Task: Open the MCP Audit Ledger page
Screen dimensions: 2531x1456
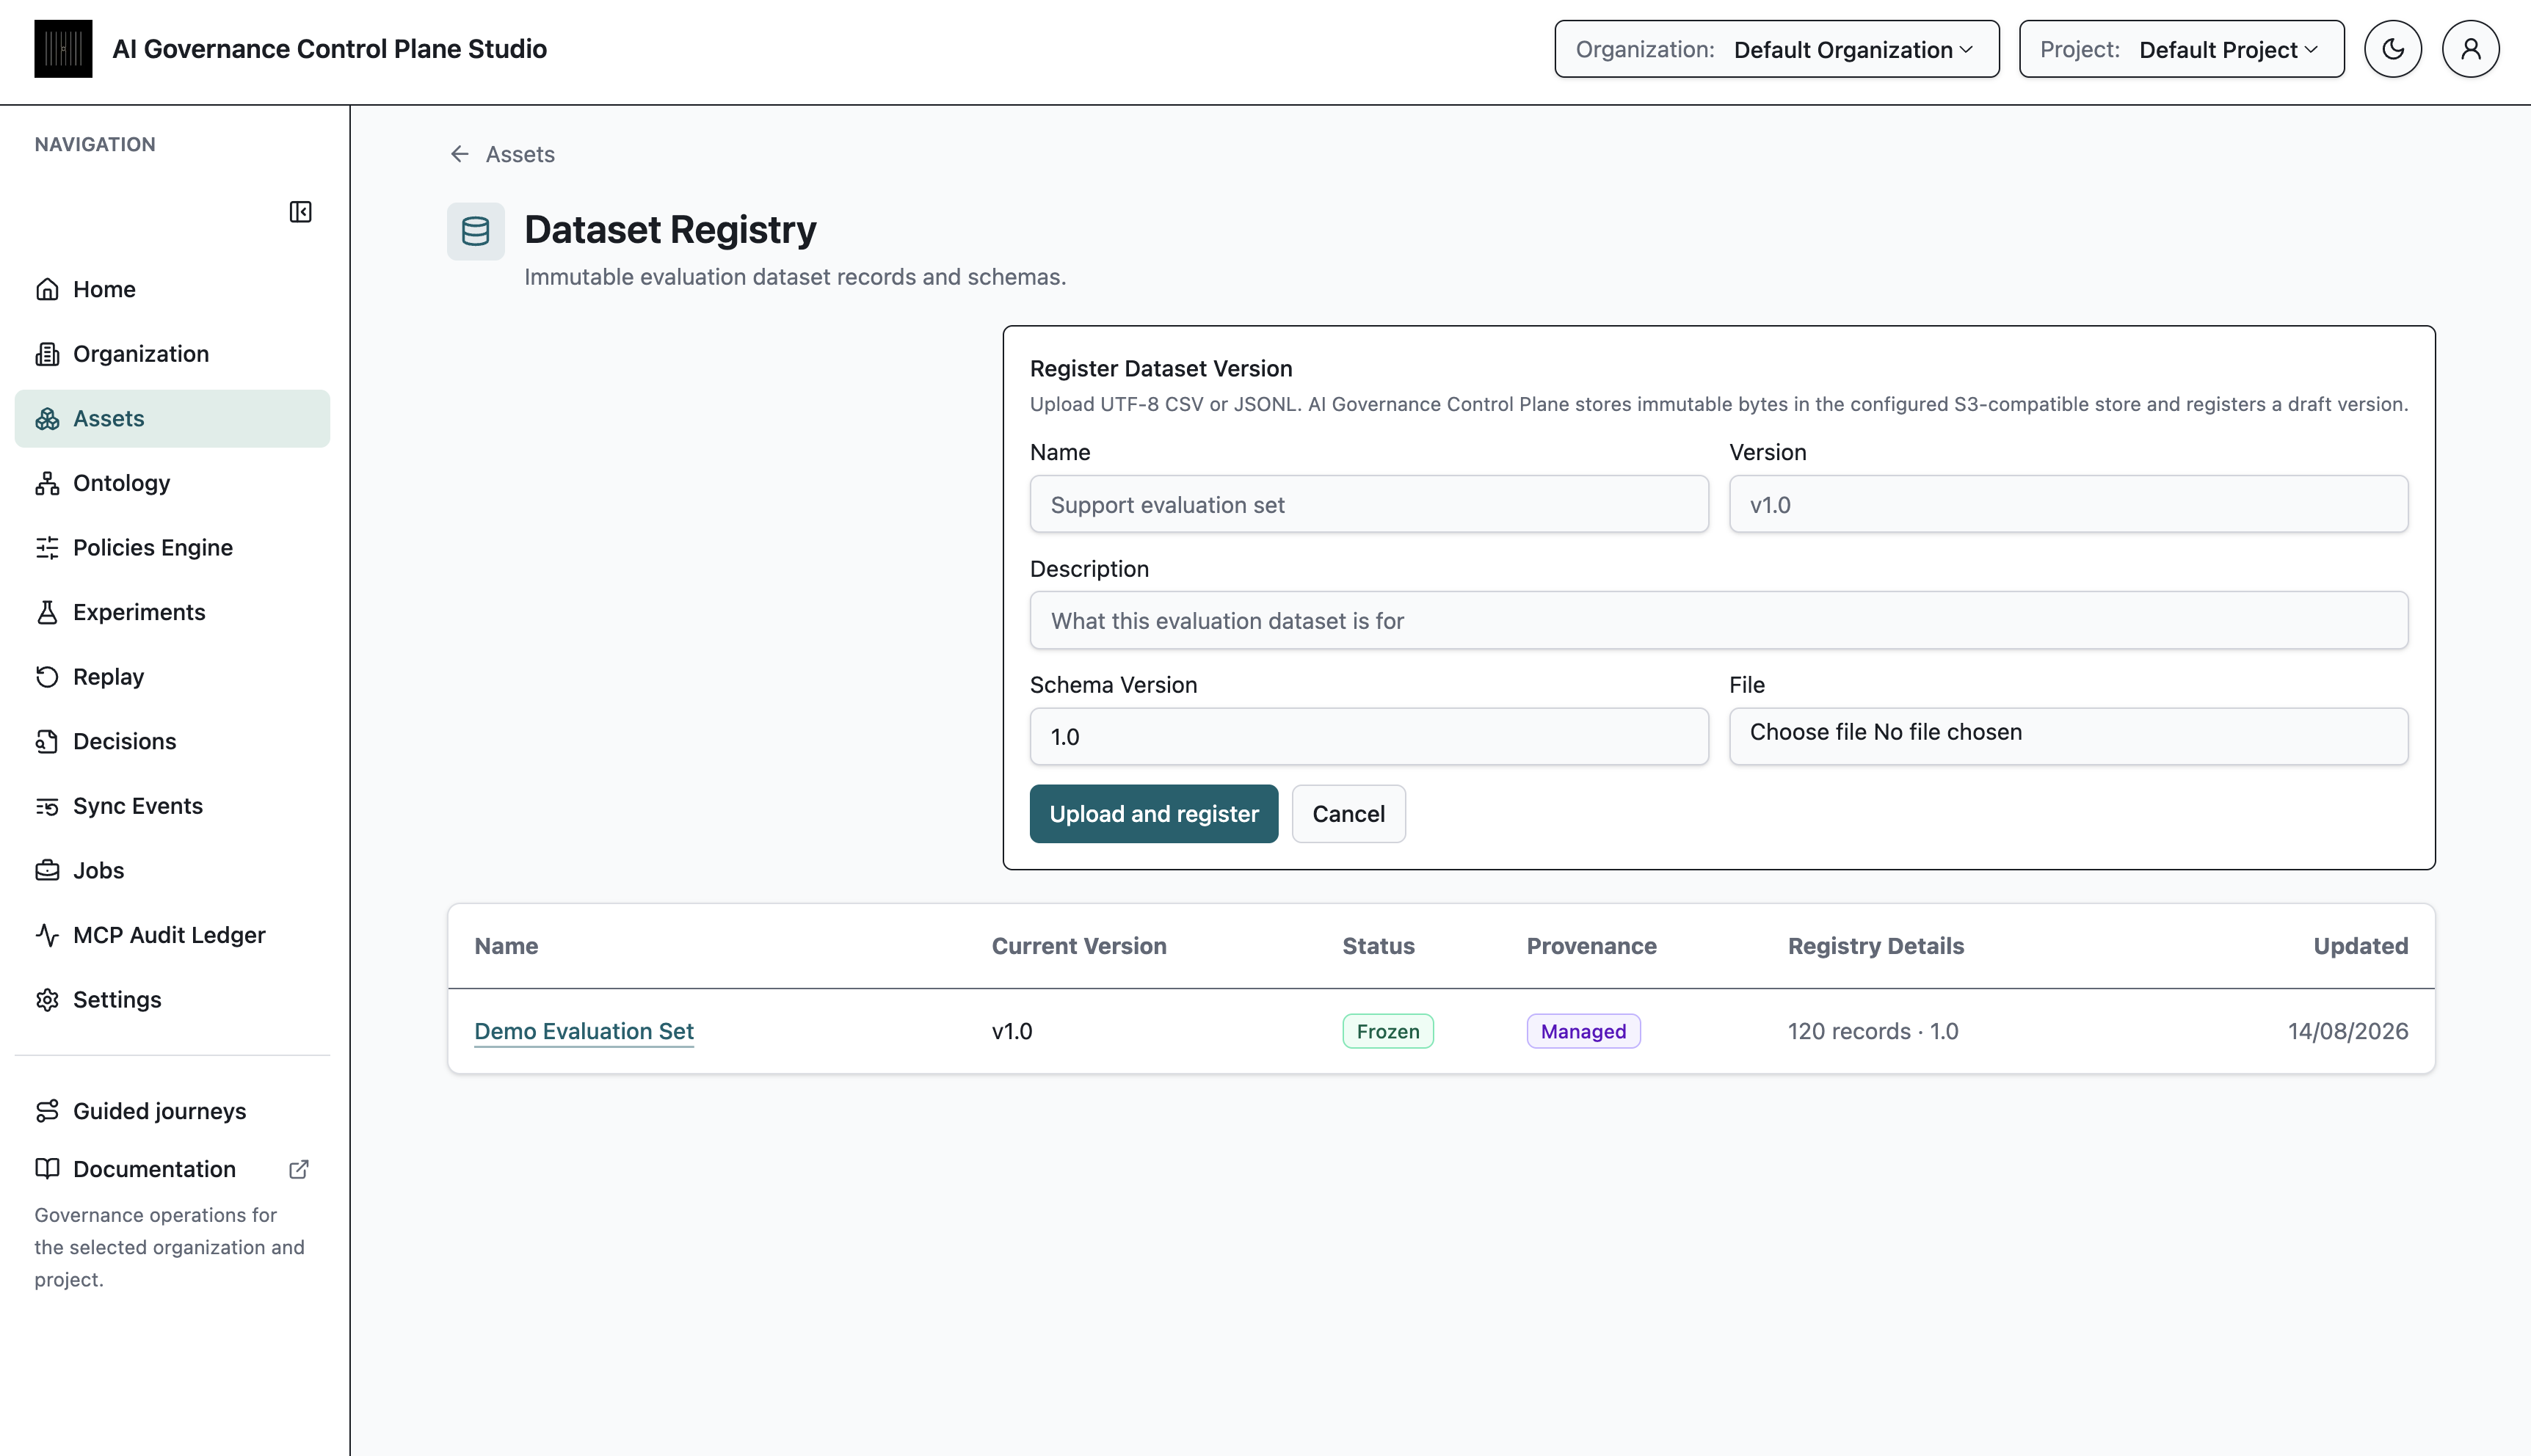Action: click(x=172, y=935)
